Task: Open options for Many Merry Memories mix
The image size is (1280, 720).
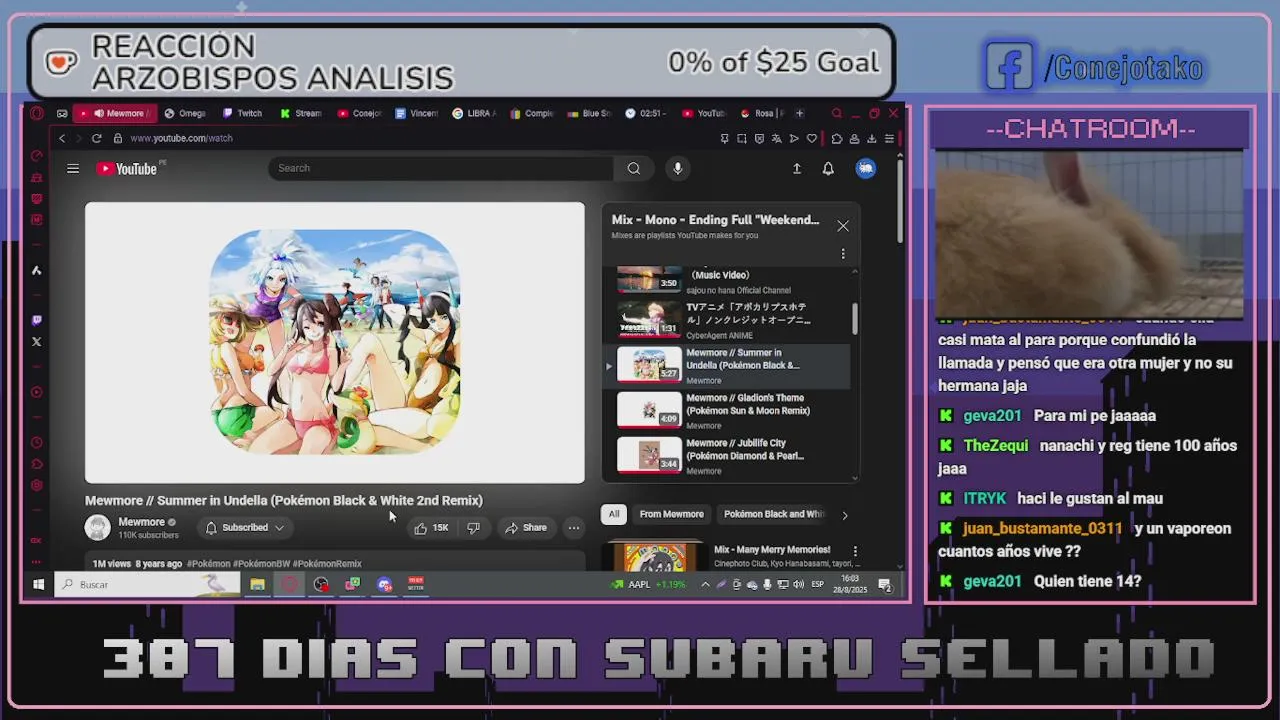Action: click(855, 551)
